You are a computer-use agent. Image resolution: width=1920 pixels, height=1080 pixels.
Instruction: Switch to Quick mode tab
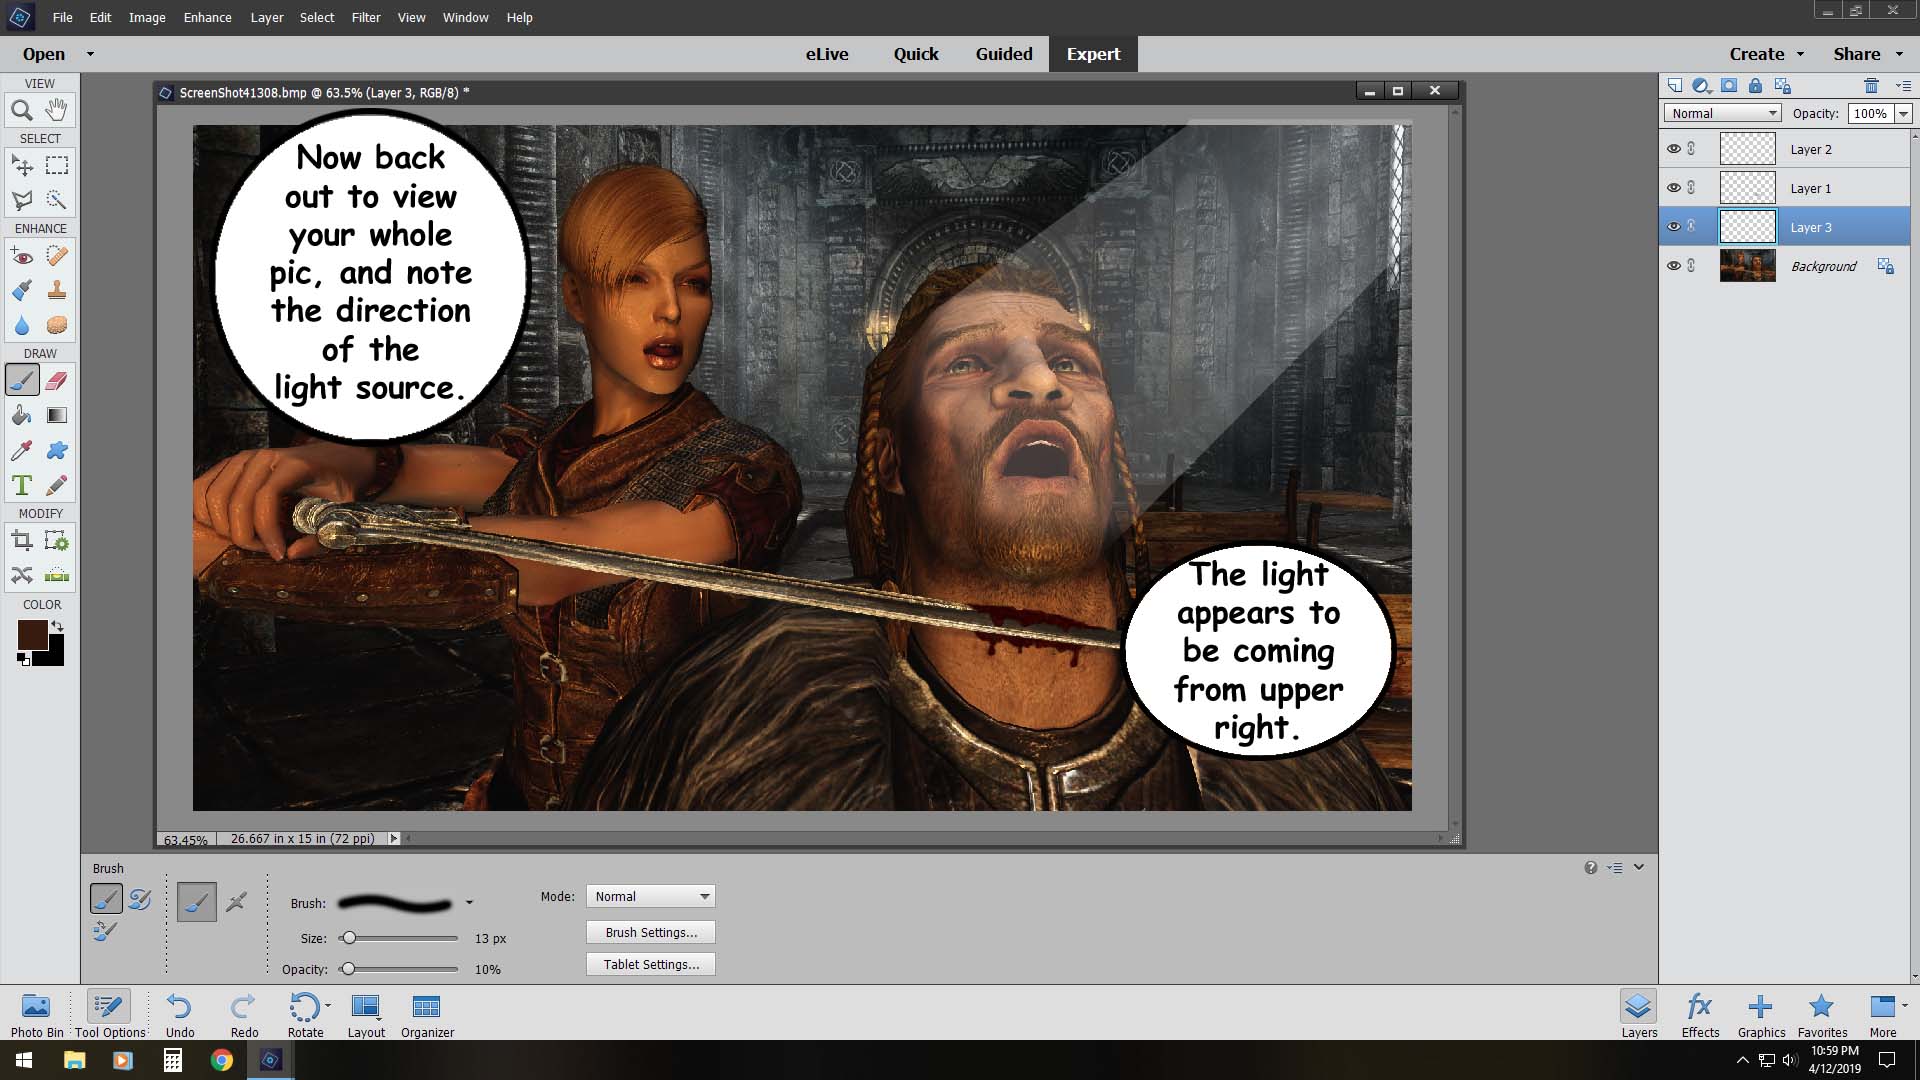916,54
